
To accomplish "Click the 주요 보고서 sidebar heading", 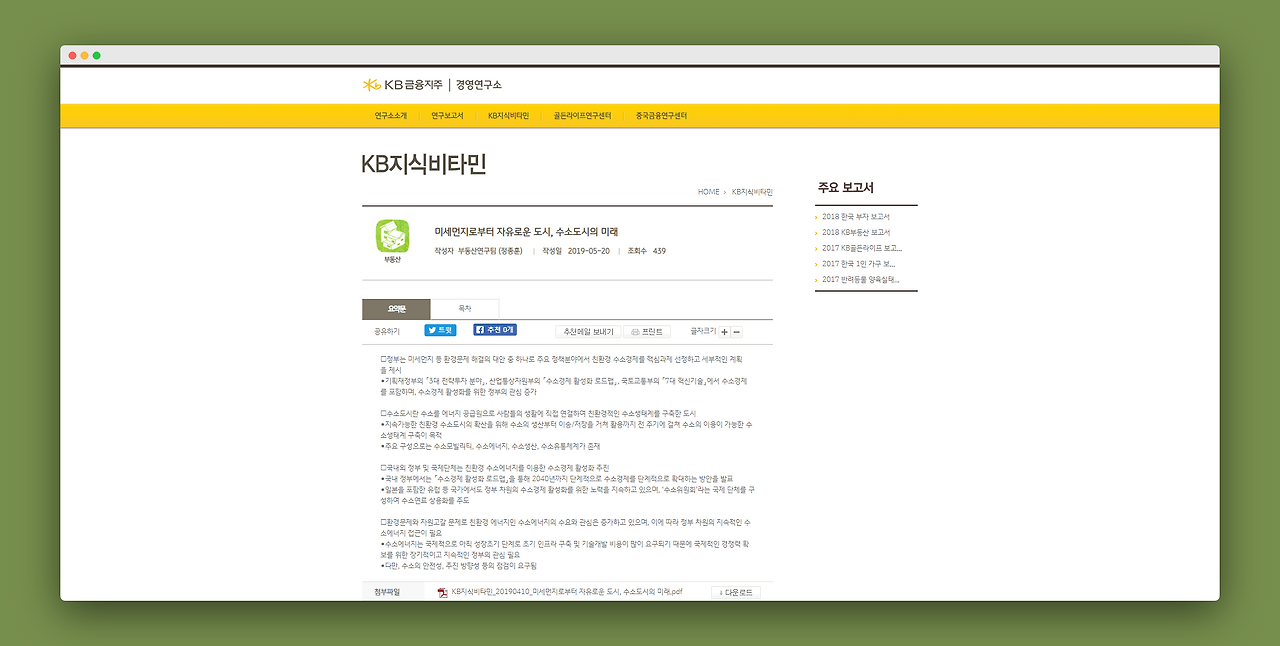I will tap(846, 187).
